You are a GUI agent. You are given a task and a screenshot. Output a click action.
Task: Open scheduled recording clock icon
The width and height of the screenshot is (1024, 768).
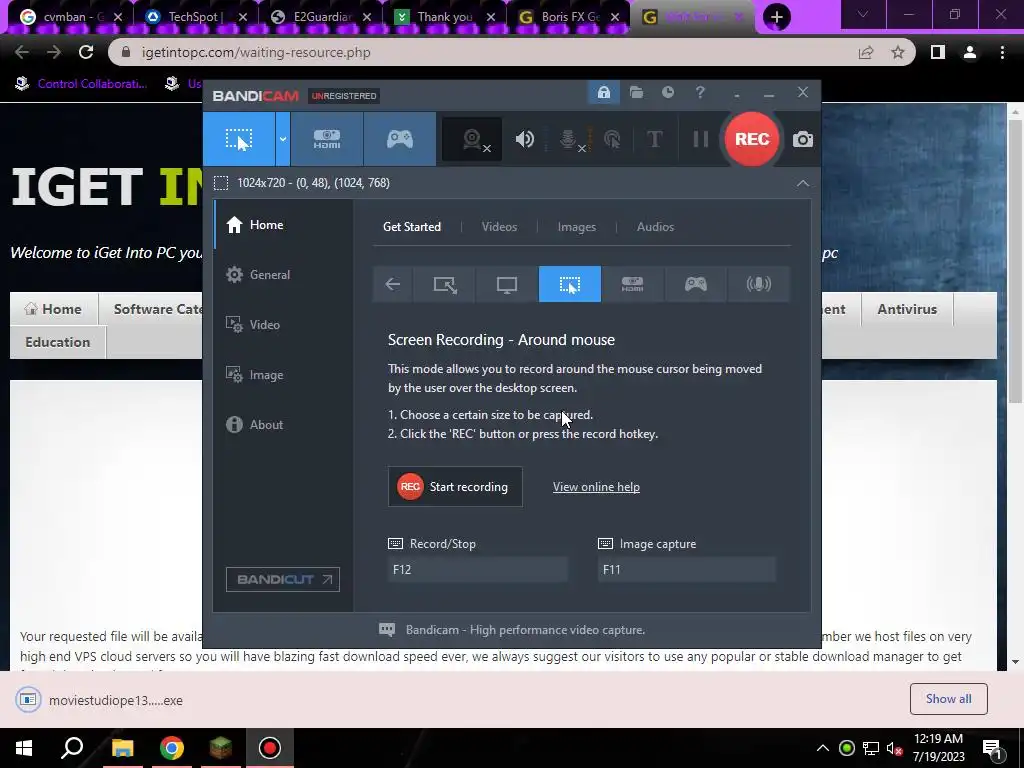(x=667, y=93)
